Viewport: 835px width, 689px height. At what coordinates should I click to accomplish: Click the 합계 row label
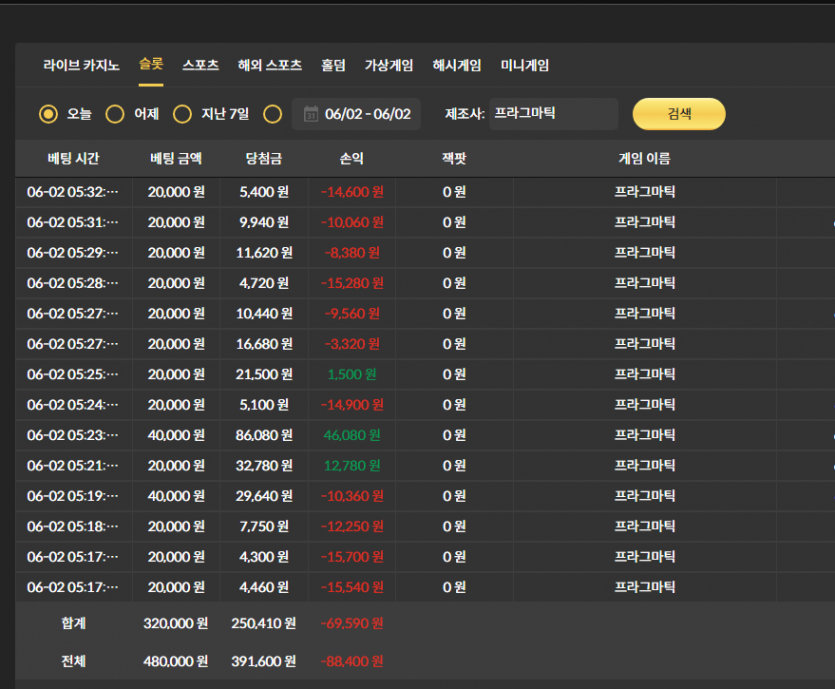pos(73,623)
